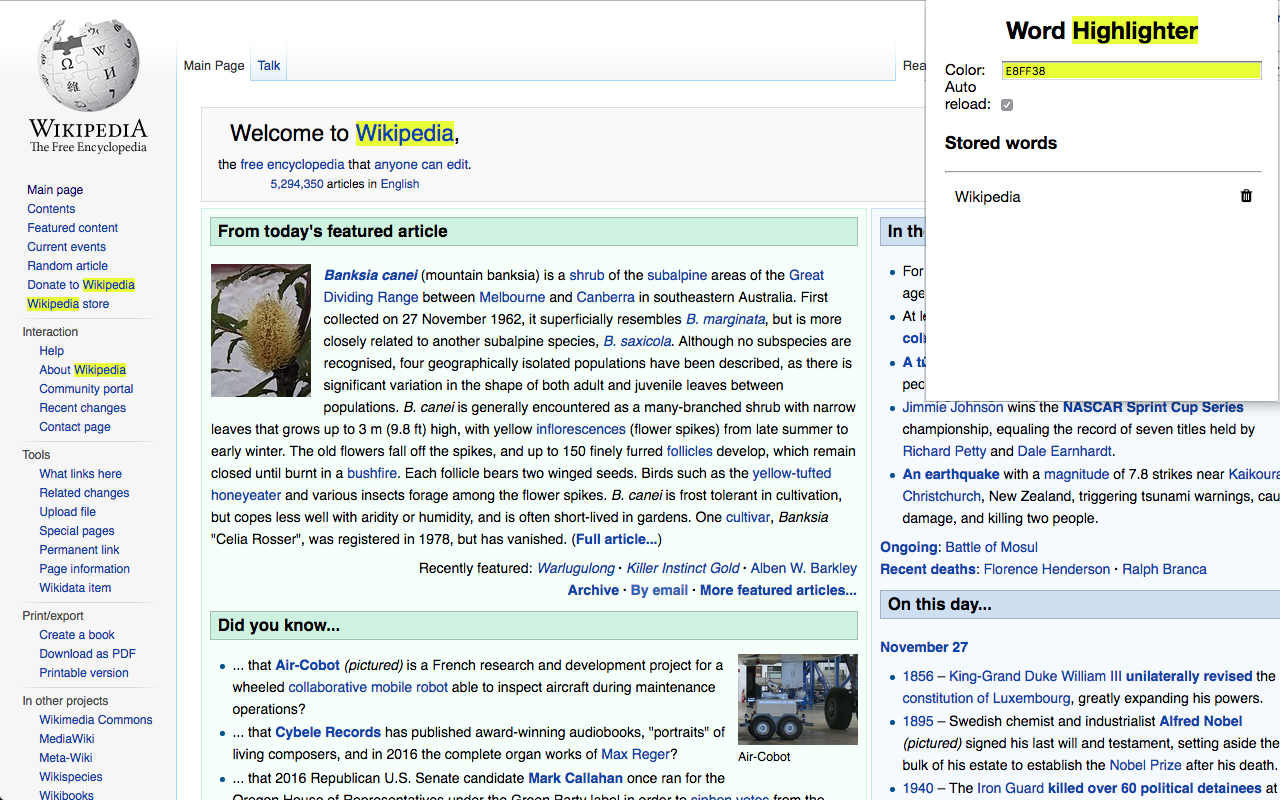Open the featured article Archive link
This screenshot has width=1280, height=800.
[593, 590]
